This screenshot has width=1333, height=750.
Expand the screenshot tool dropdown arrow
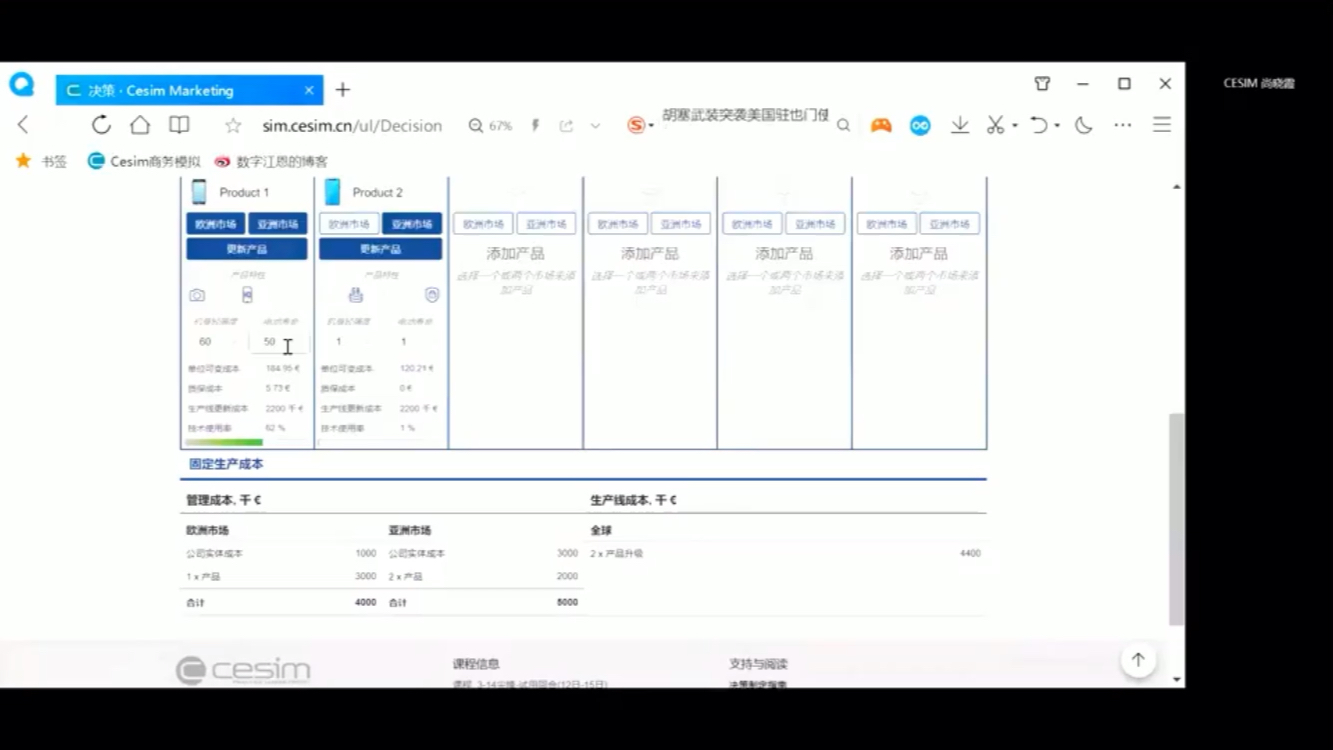click(x=1014, y=126)
